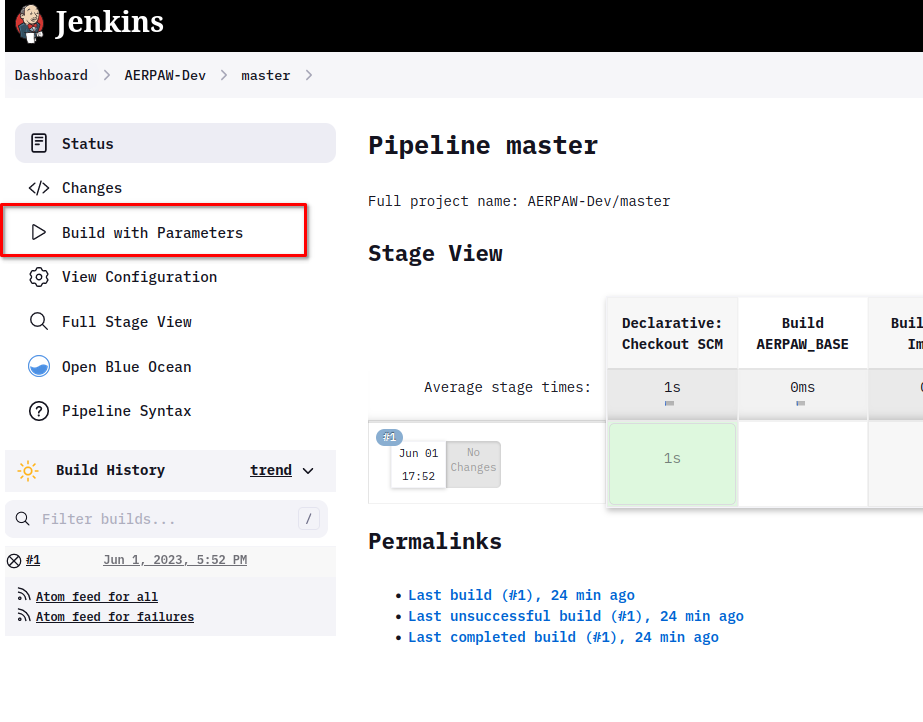The image size is (923, 722).
Task: Open Atom feed for all
Action: tap(97, 597)
